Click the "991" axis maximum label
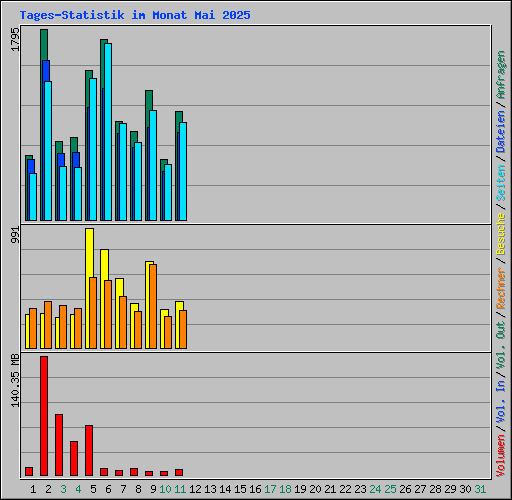 point(15,235)
